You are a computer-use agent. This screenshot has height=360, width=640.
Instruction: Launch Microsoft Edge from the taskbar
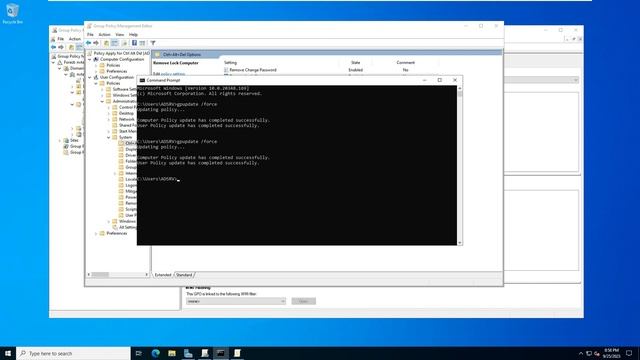tap(156, 353)
